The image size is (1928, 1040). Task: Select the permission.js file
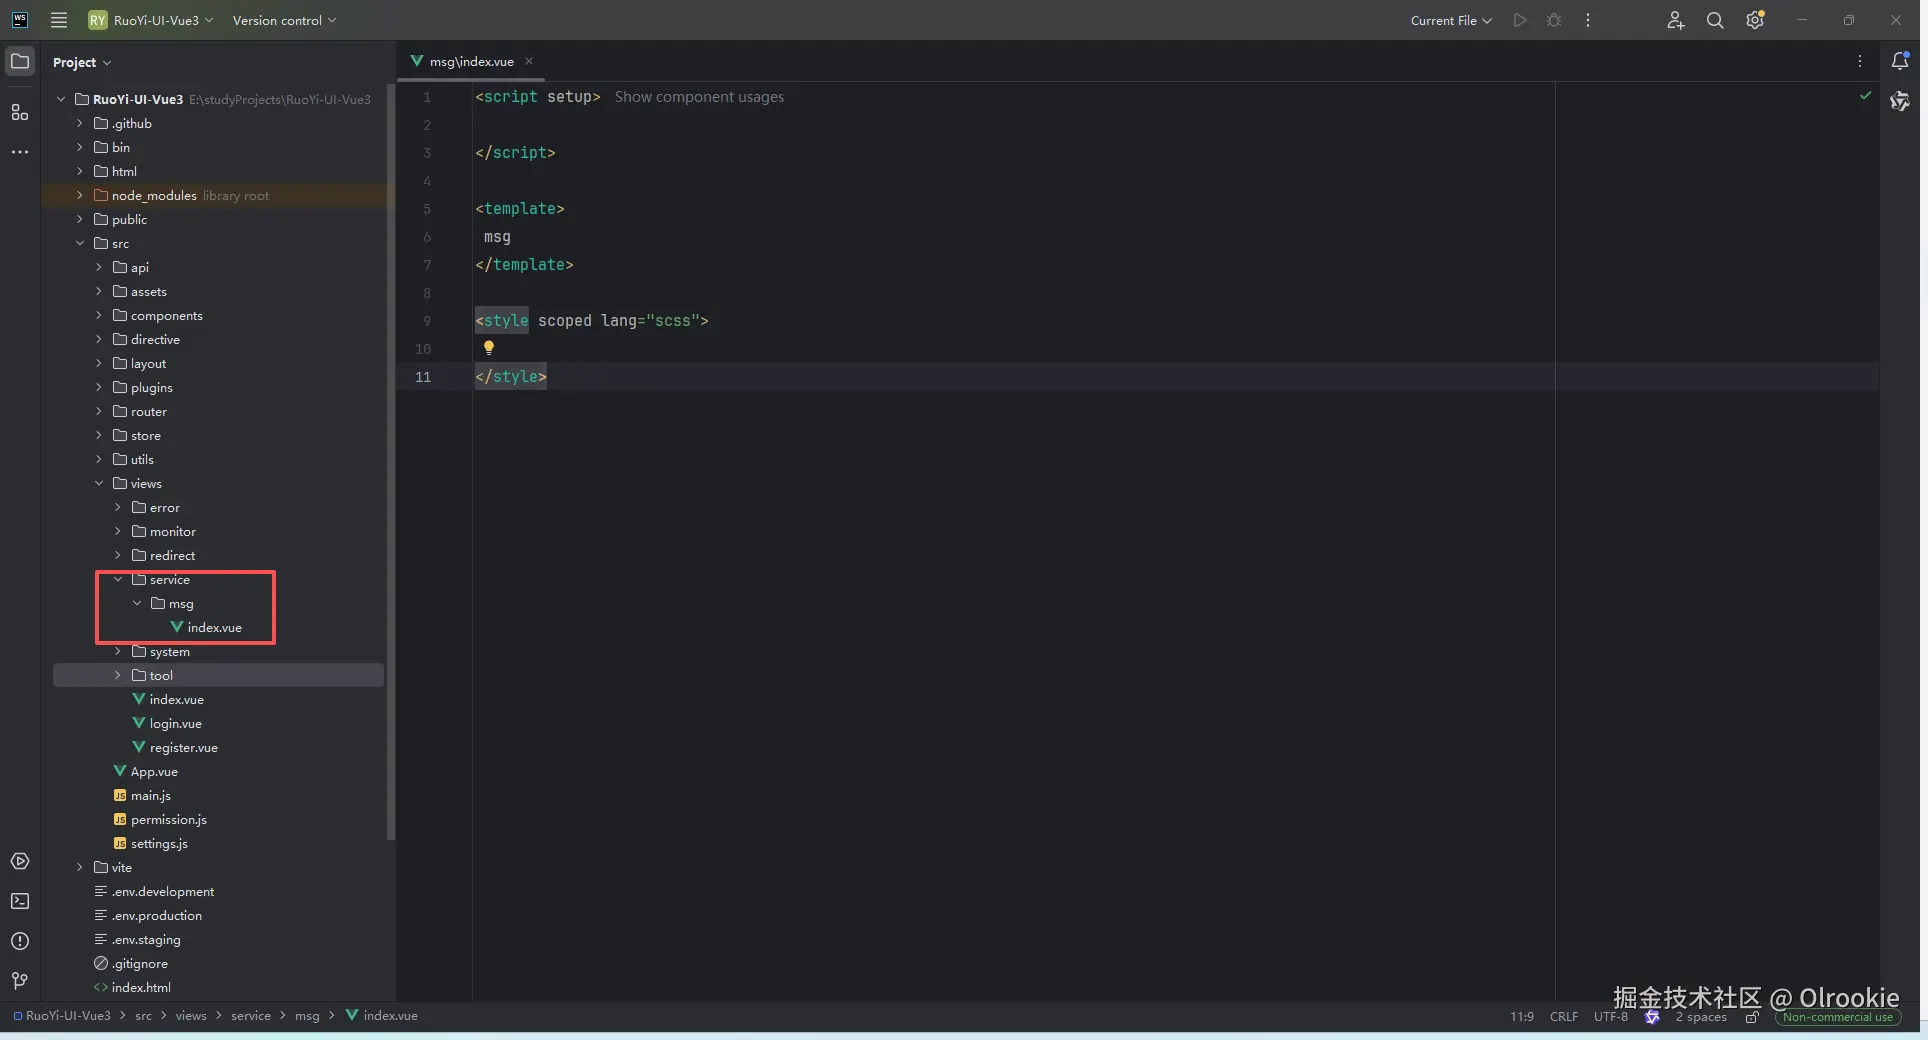point(169,819)
